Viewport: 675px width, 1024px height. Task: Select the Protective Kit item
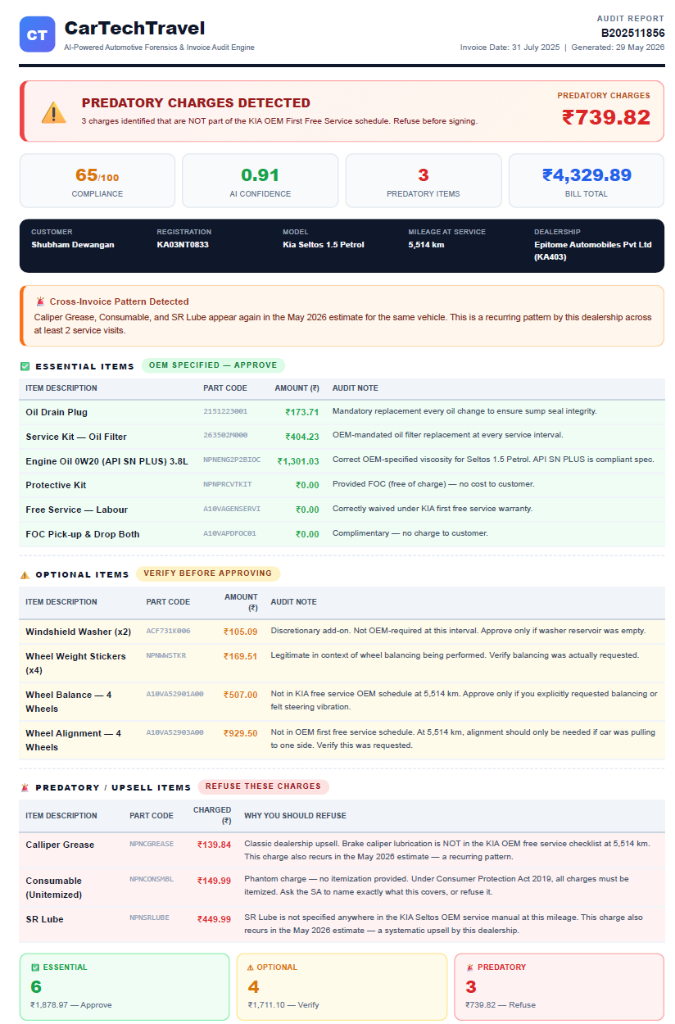(x=55, y=485)
